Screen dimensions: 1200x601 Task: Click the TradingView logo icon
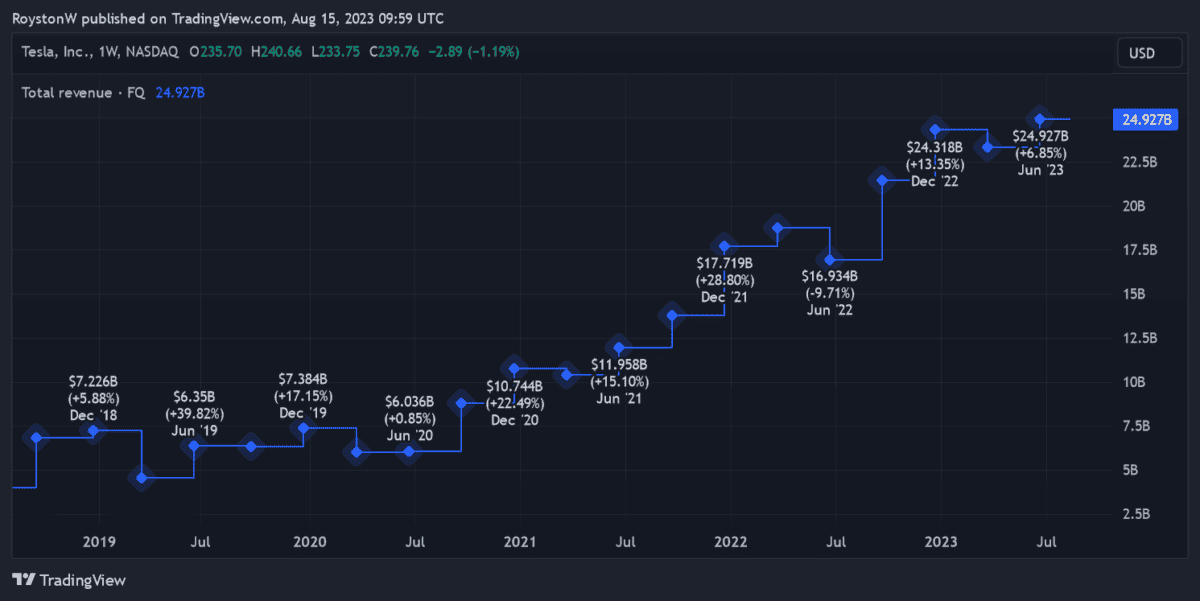point(24,580)
